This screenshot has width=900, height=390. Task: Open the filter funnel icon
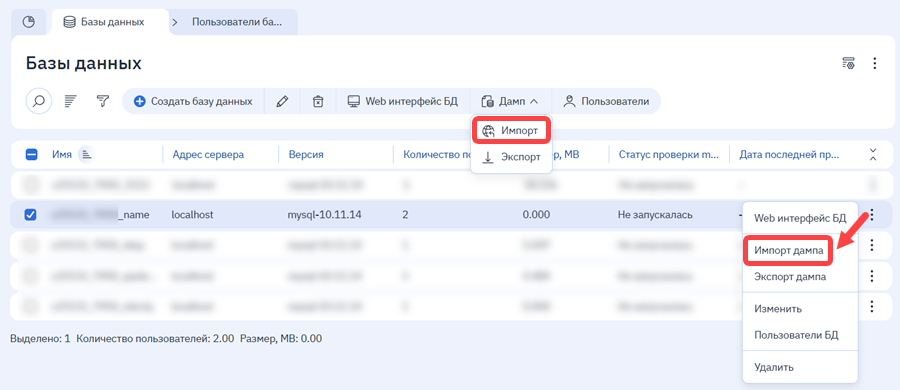102,102
